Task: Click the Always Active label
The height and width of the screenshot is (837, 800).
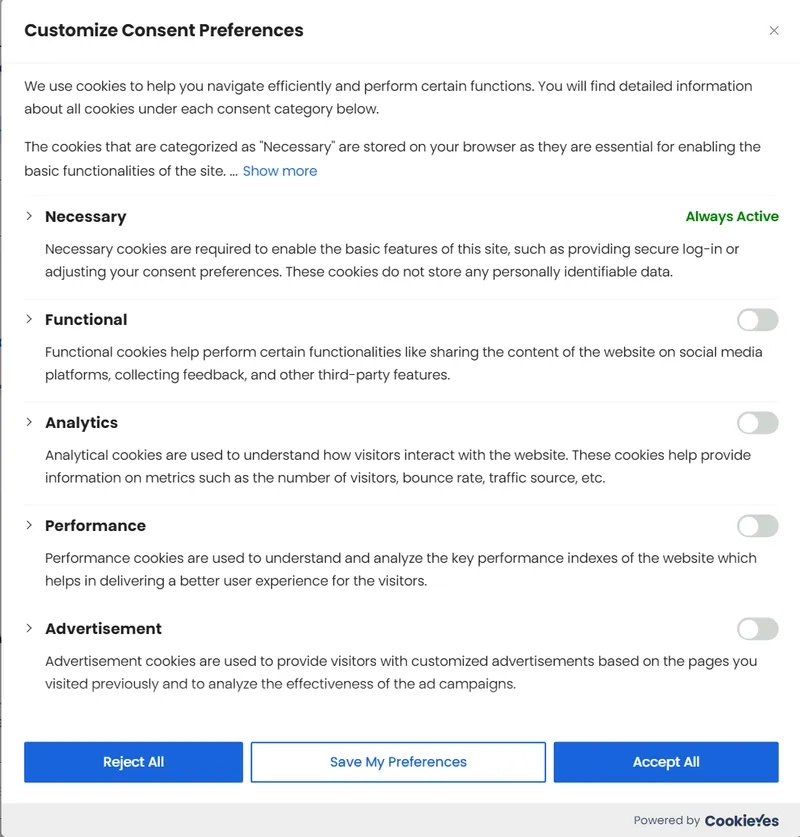Action: click(732, 216)
